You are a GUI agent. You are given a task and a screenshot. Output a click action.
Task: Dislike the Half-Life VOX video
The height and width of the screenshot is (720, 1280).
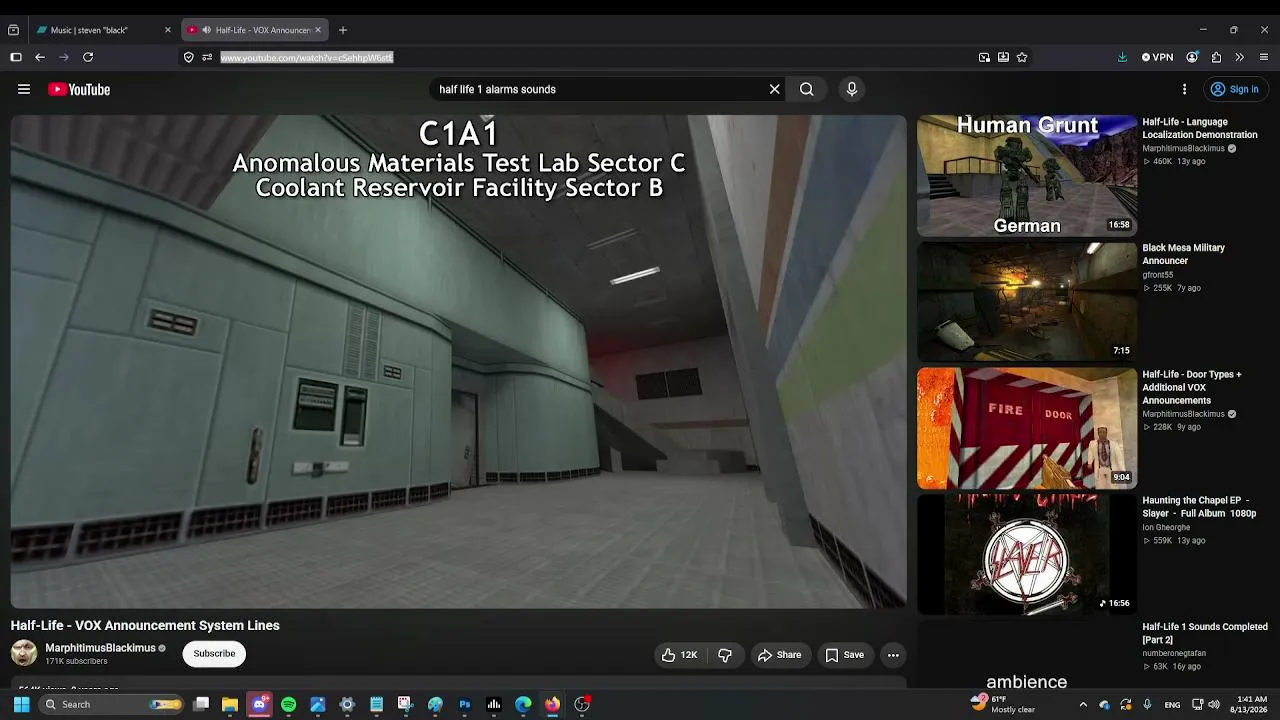[x=725, y=655]
